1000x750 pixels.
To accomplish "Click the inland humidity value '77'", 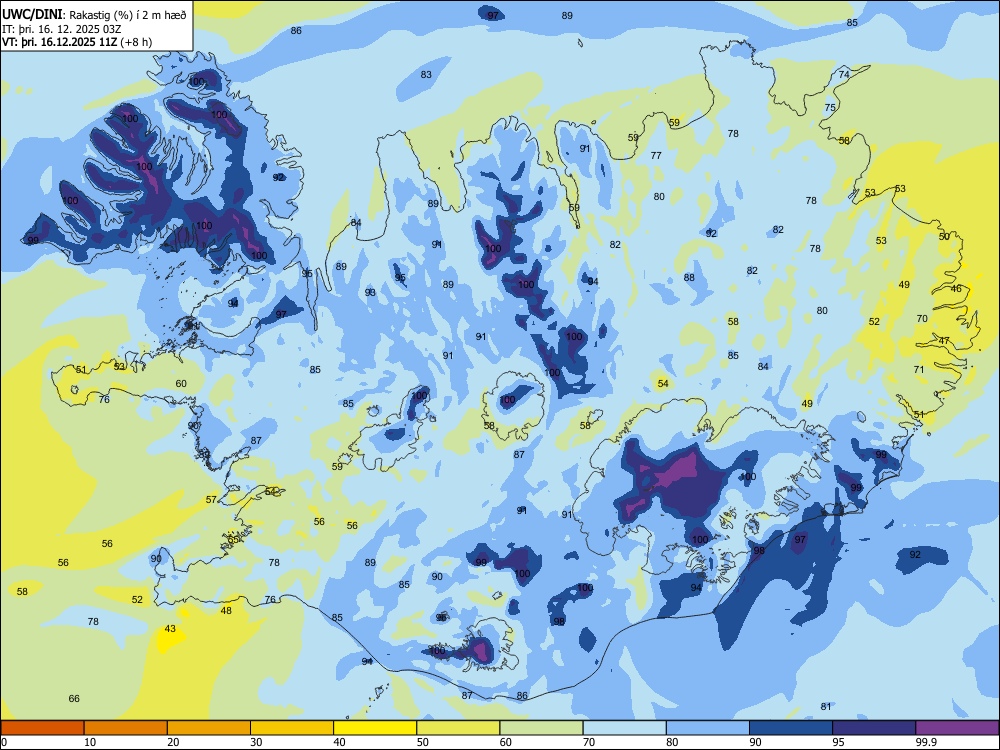I will (656, 156).
